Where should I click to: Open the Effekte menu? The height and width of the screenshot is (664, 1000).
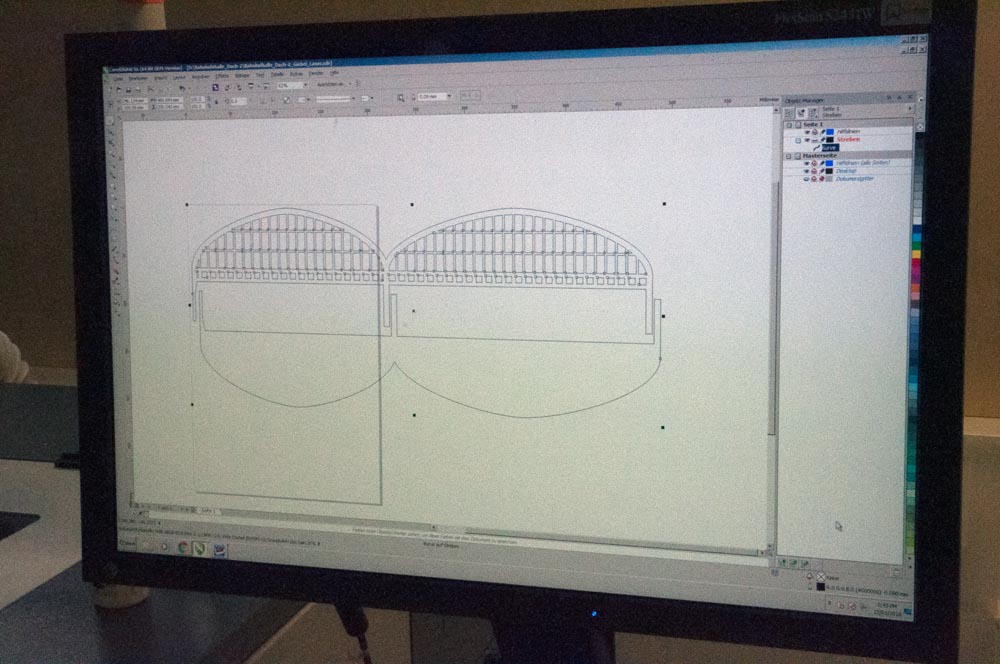[x=222, y=75]
